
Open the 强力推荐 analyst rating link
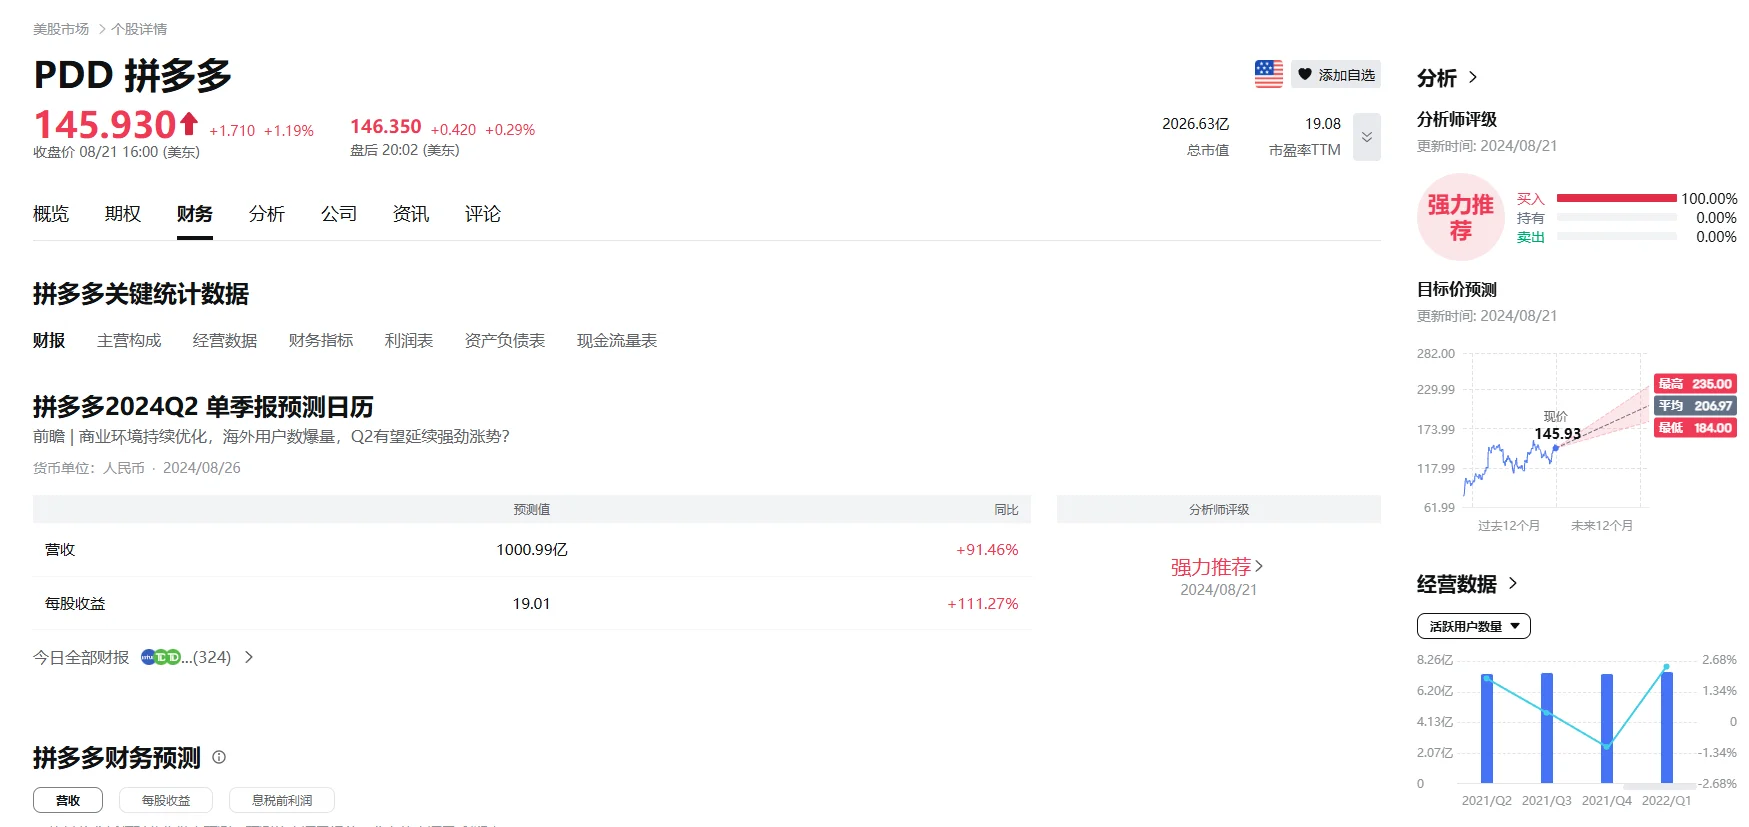click(1217, 567)
